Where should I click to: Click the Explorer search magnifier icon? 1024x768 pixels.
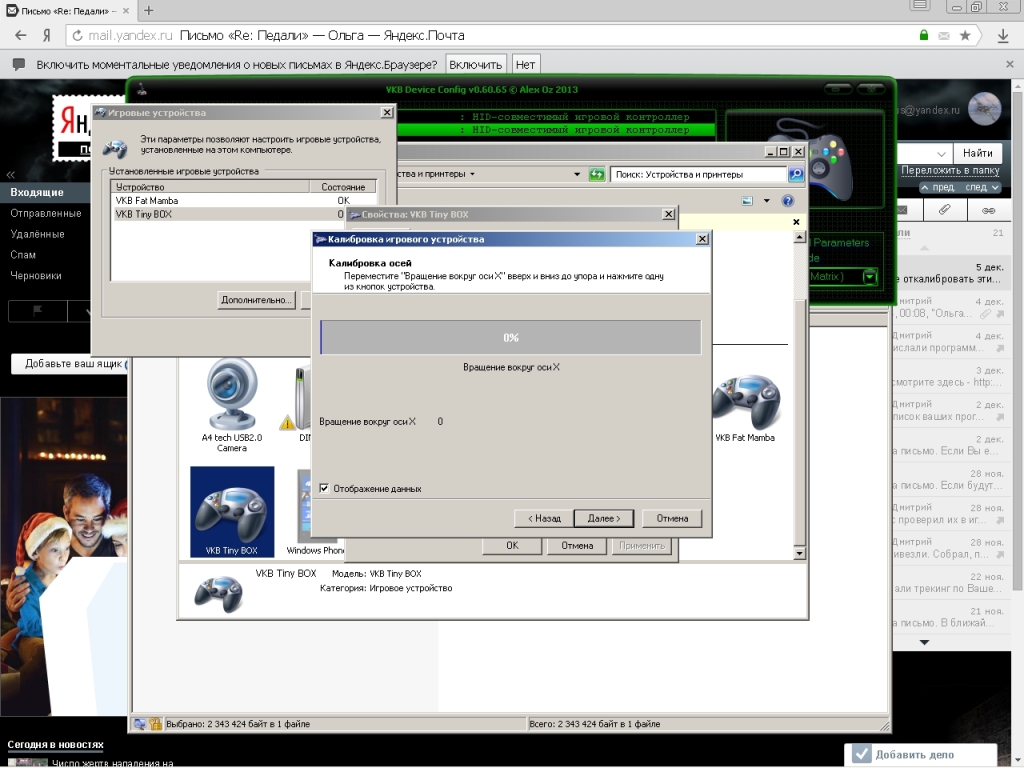(x=796, y=174)
